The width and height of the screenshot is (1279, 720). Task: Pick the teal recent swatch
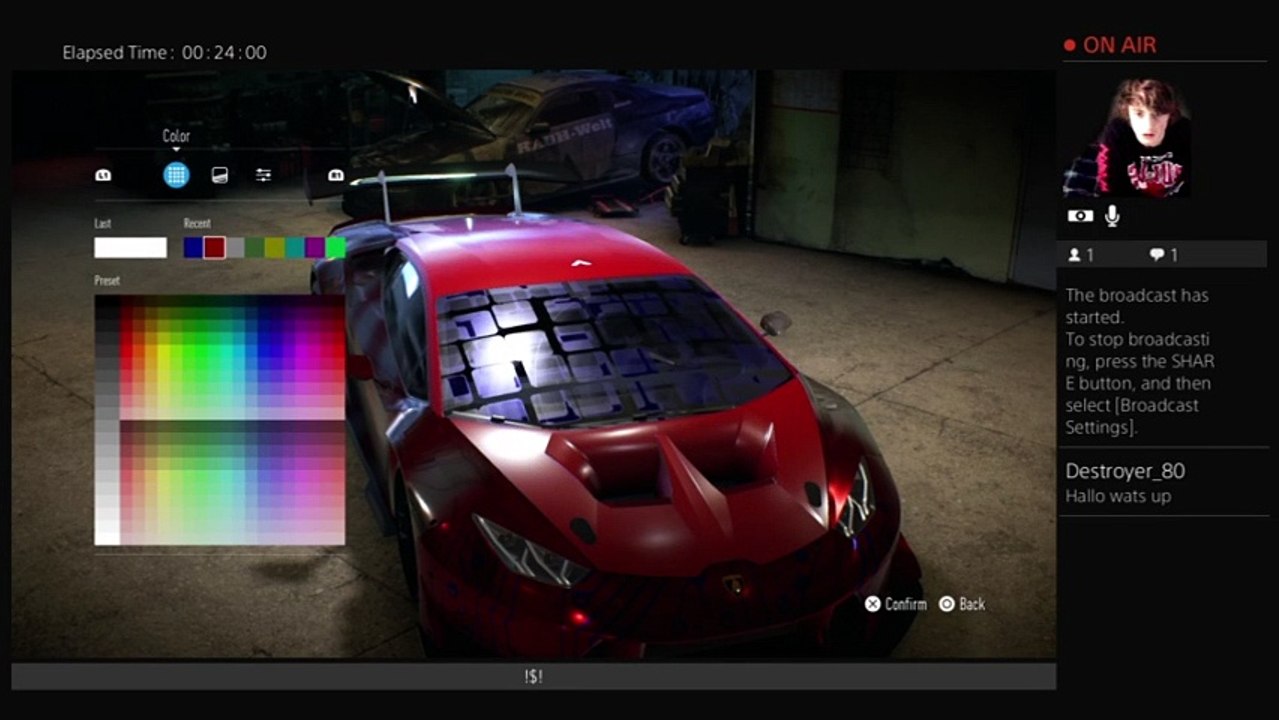coord(295,248)
